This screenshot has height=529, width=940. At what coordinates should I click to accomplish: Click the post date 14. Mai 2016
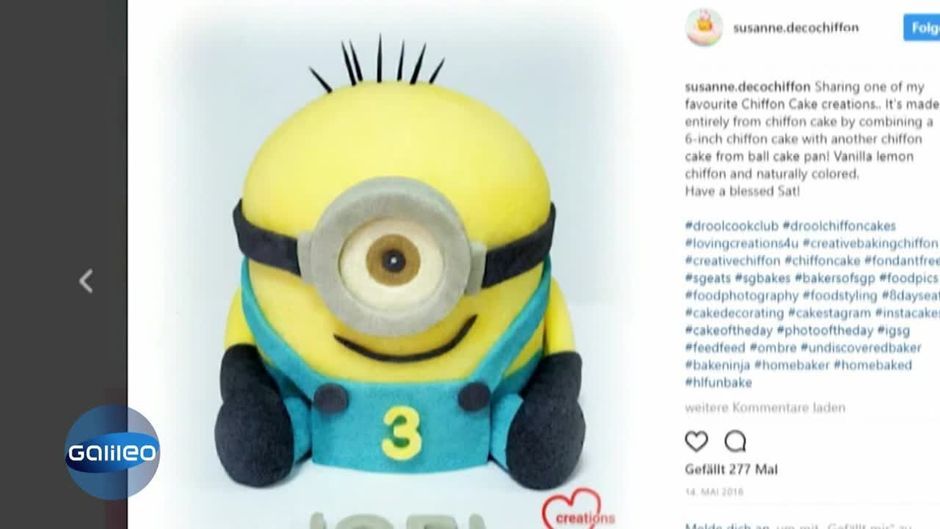714,492
